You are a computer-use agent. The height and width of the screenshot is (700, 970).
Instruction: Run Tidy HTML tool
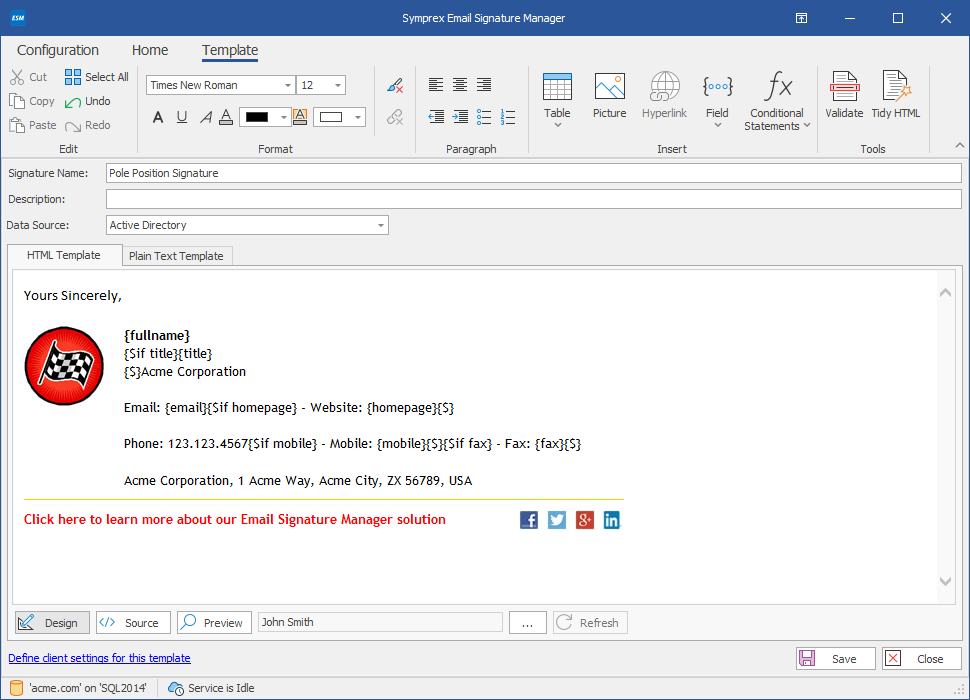(x=896, y=95)
